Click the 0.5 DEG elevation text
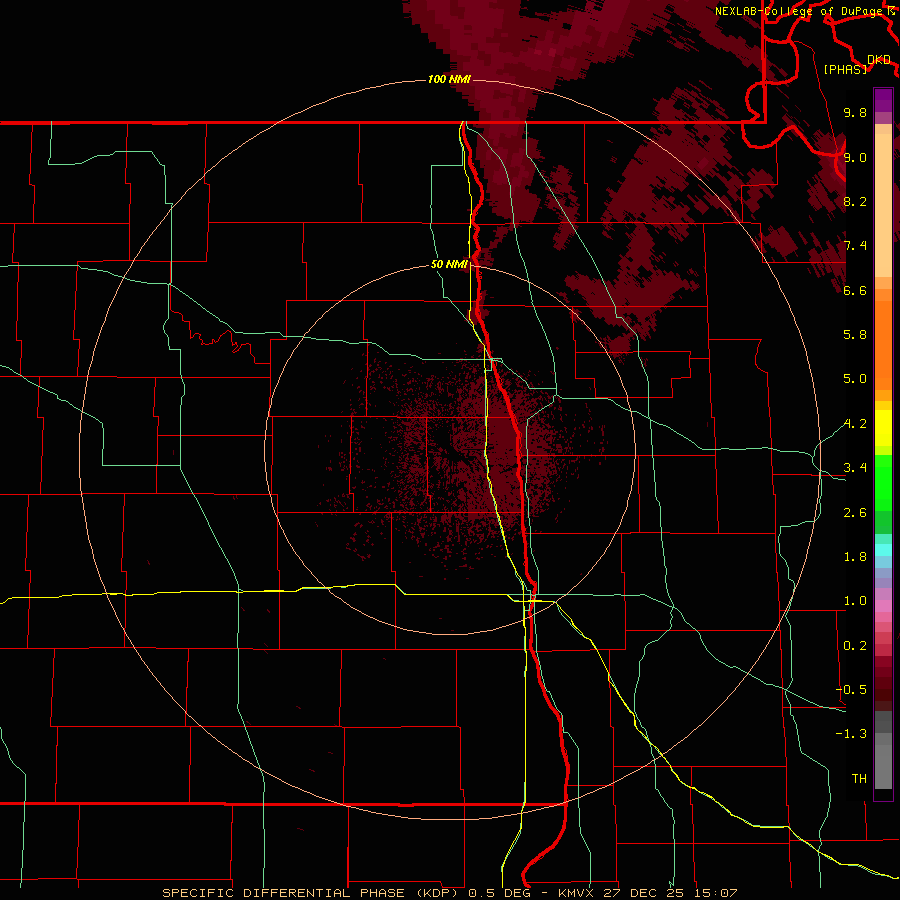 (500, 893)
